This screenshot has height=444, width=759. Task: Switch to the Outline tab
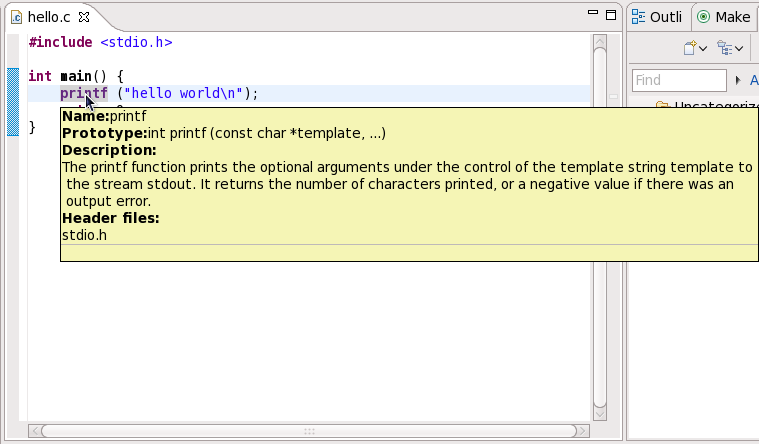[x=658, y=17]
